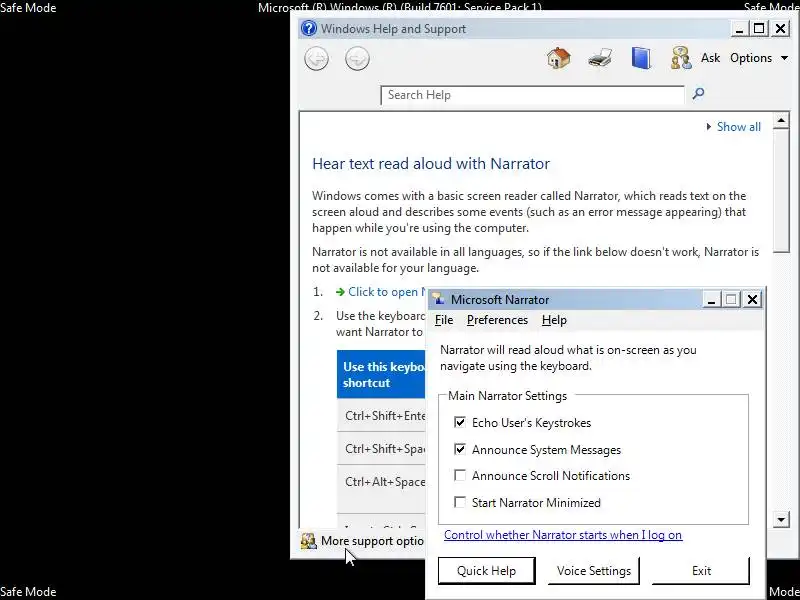This screenshot has height=600, width=800.
Task: Click the help pane scrollbar thumb
Action: [781, 190]
